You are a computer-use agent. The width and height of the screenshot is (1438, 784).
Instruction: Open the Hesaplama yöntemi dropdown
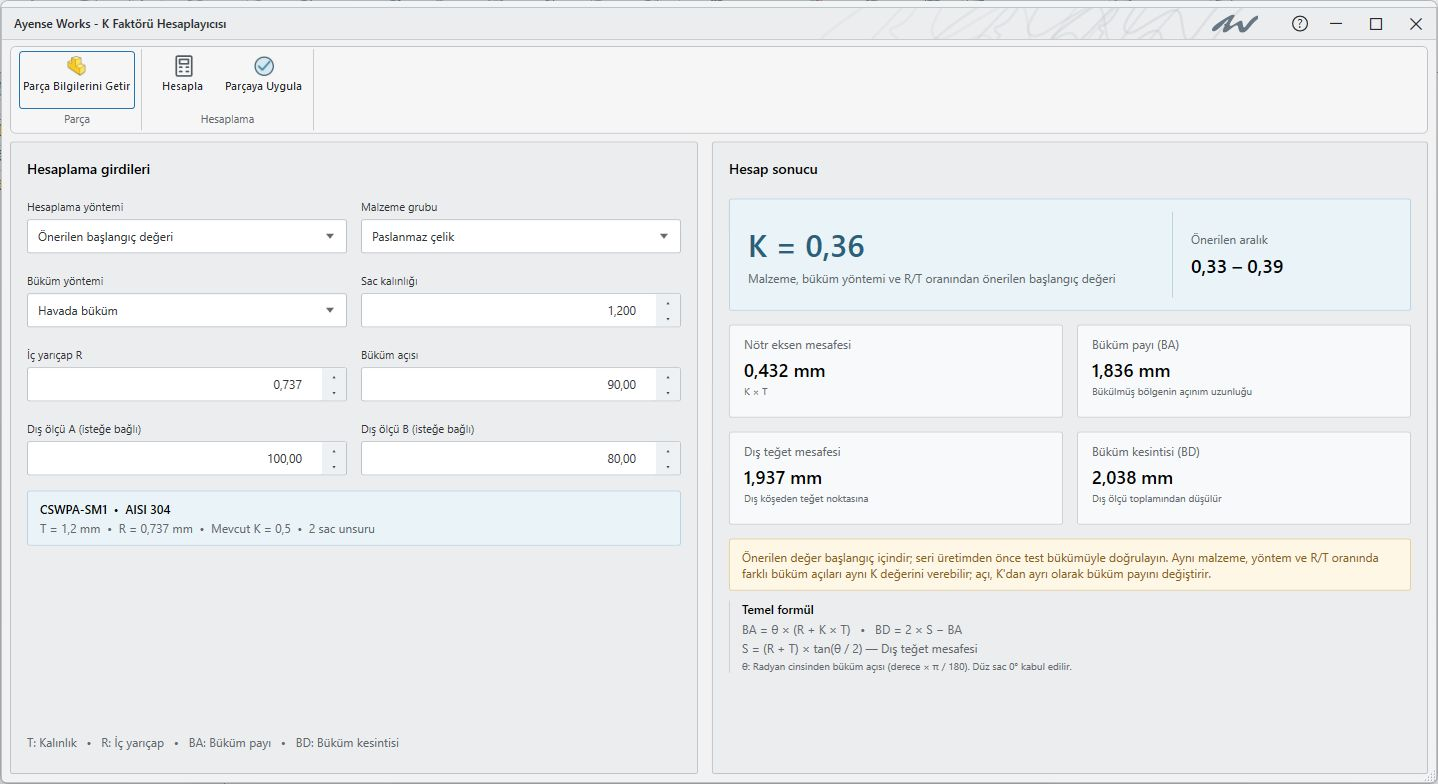[187, 237]
